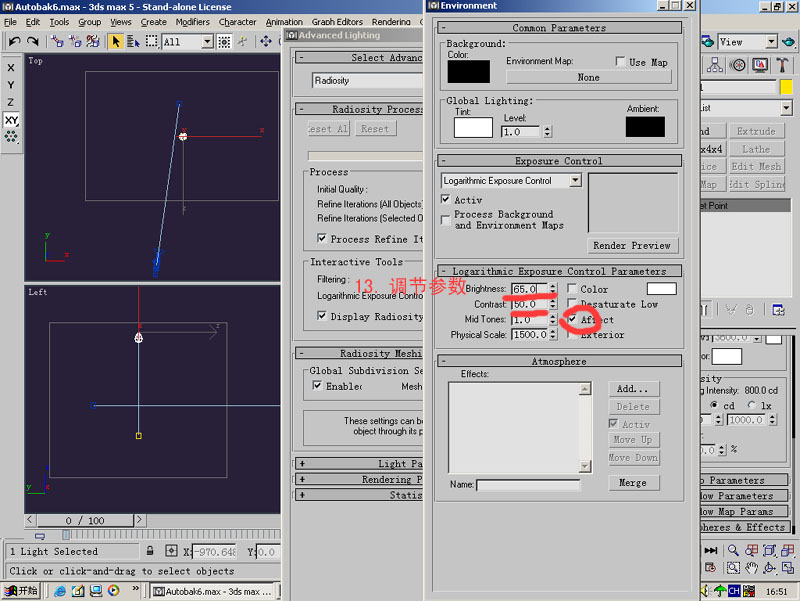Screen dimensions: 800x601
Task: Expand the Statistics rollout
Action: click(x=360, y=495)
